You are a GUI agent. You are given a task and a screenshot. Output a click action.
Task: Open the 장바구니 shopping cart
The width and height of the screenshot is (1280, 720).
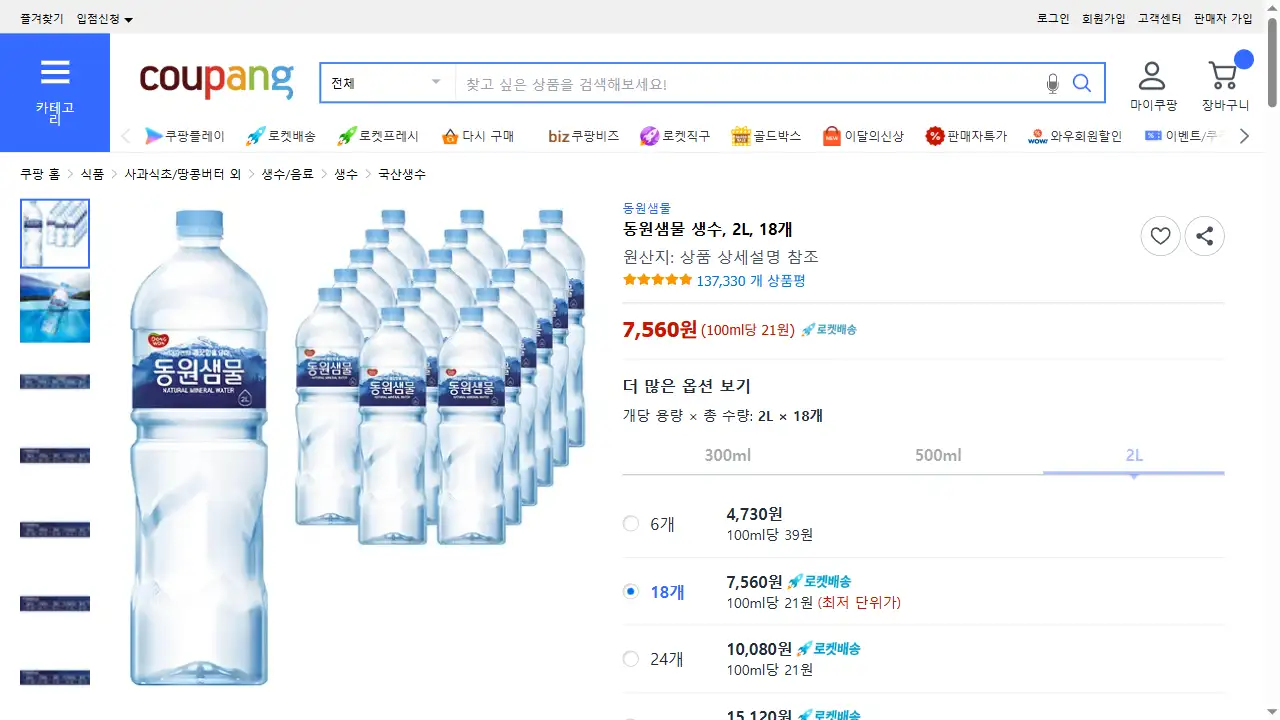pos(1225,86)
